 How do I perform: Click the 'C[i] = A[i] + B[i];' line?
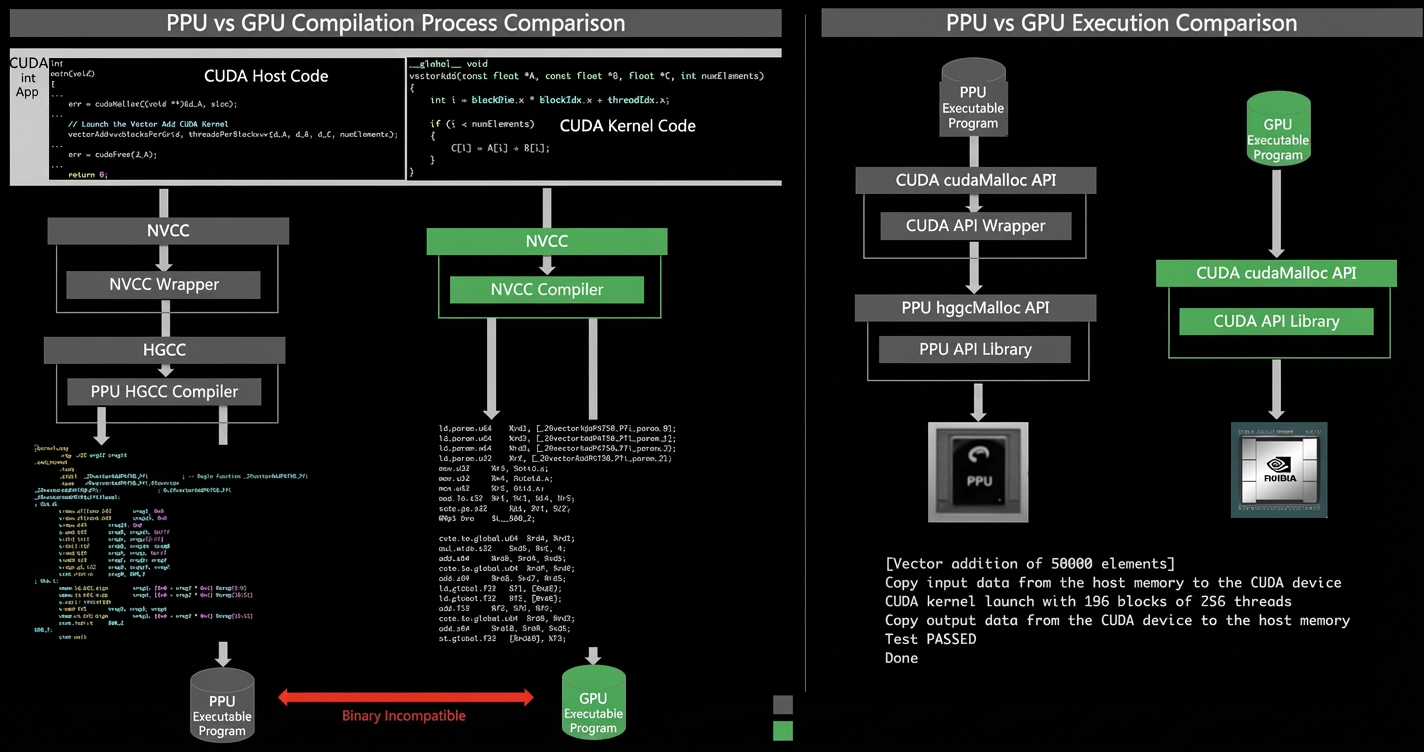[x=501, y=148]
